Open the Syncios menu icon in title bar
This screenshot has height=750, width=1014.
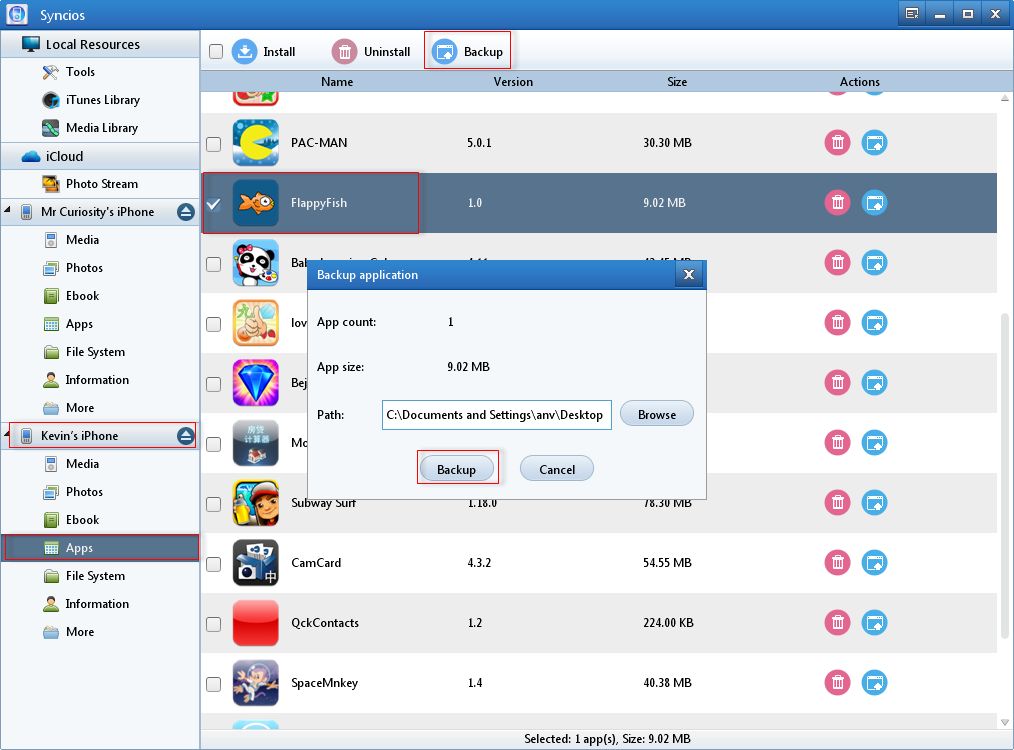coord(912,14)
